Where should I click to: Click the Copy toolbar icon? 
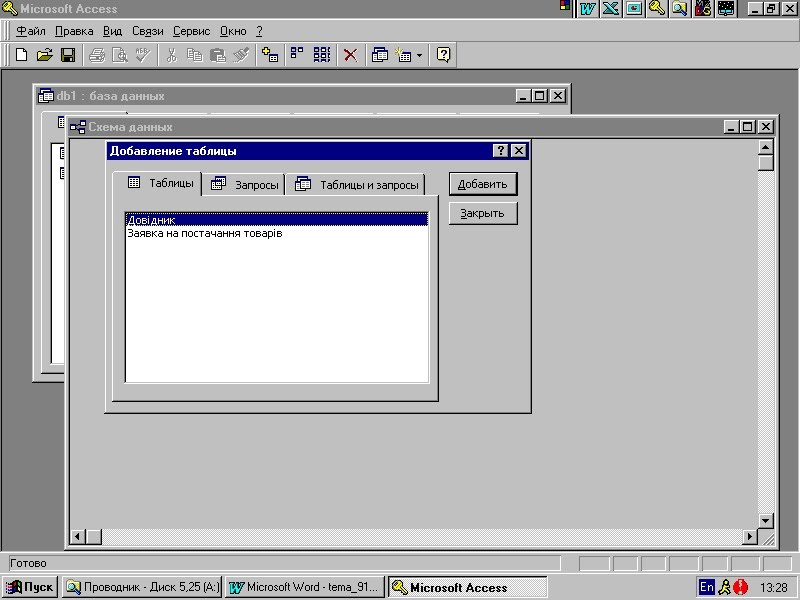click(194, 55)
